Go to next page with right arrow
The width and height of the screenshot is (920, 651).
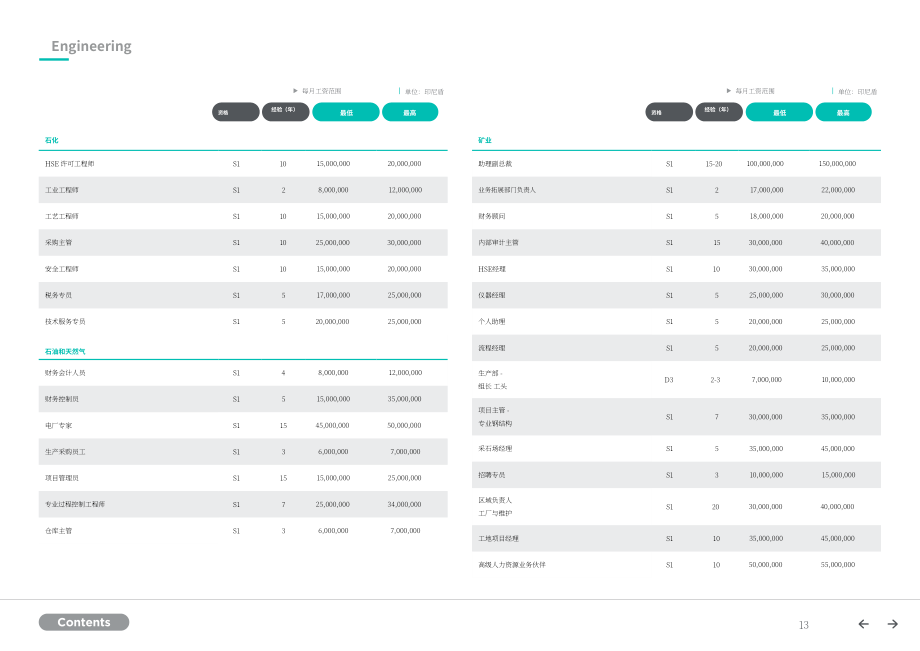pos(892,624)
